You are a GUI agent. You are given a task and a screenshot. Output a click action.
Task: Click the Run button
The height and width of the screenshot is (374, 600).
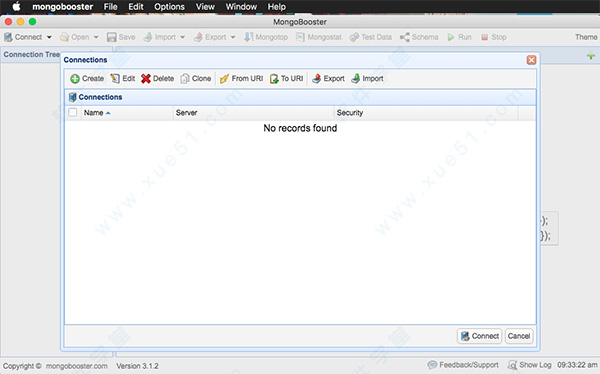[x=460, y=37]
